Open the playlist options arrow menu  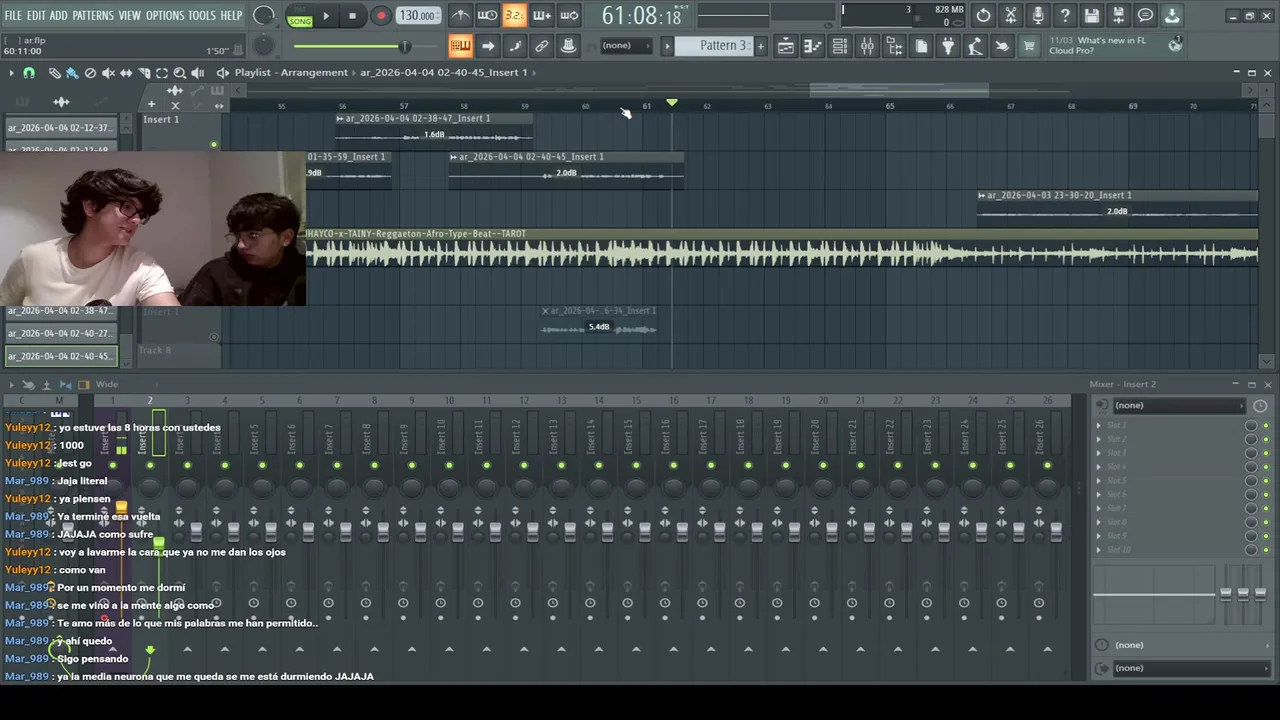pyautogui.click(x=11, y=73)
